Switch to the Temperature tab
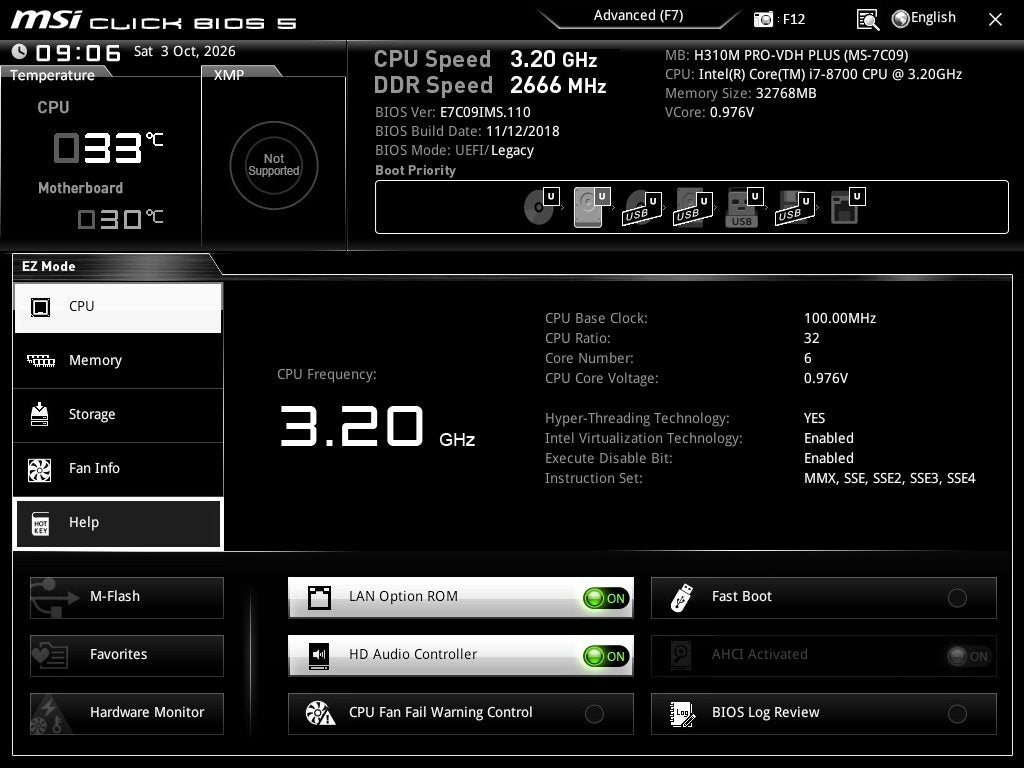Image resolution: width=1024 pixels, height=768 pixels. [x=52, y=74]
